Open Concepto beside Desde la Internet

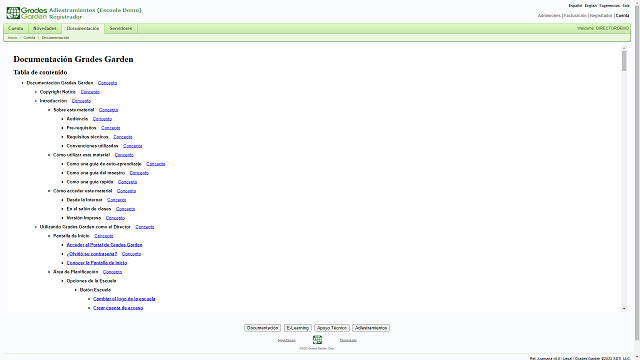(x=117, y=200)
